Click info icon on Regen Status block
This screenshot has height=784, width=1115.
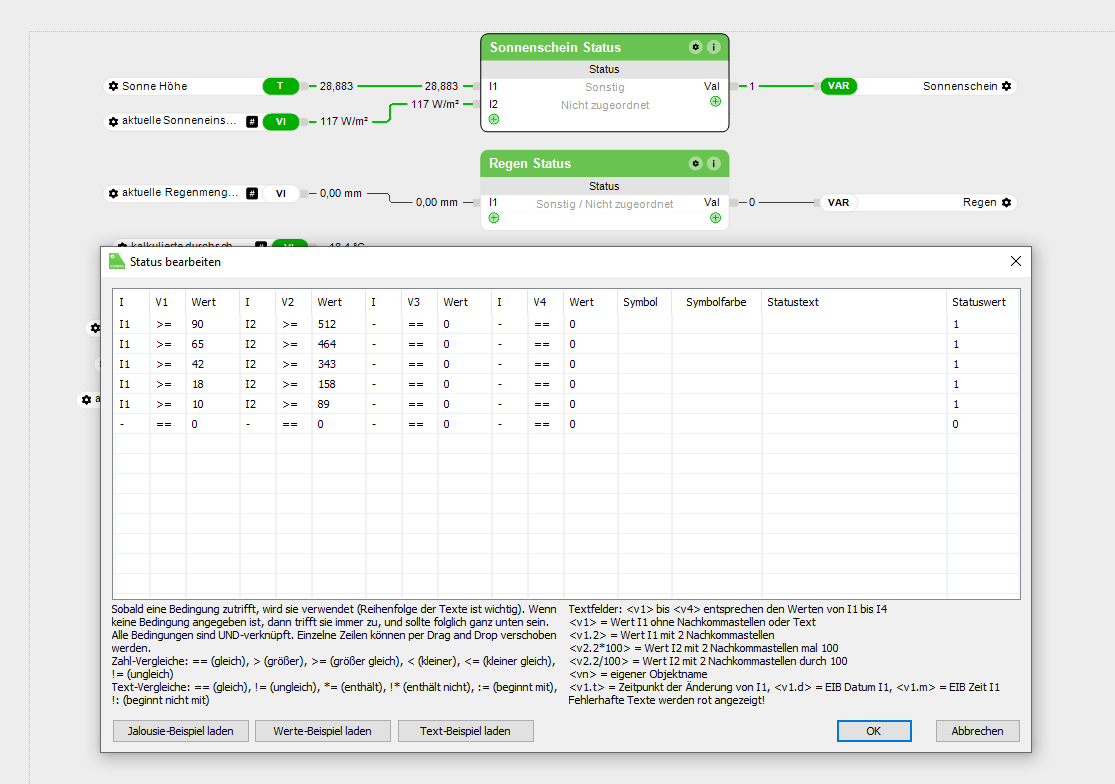point(713,163)
